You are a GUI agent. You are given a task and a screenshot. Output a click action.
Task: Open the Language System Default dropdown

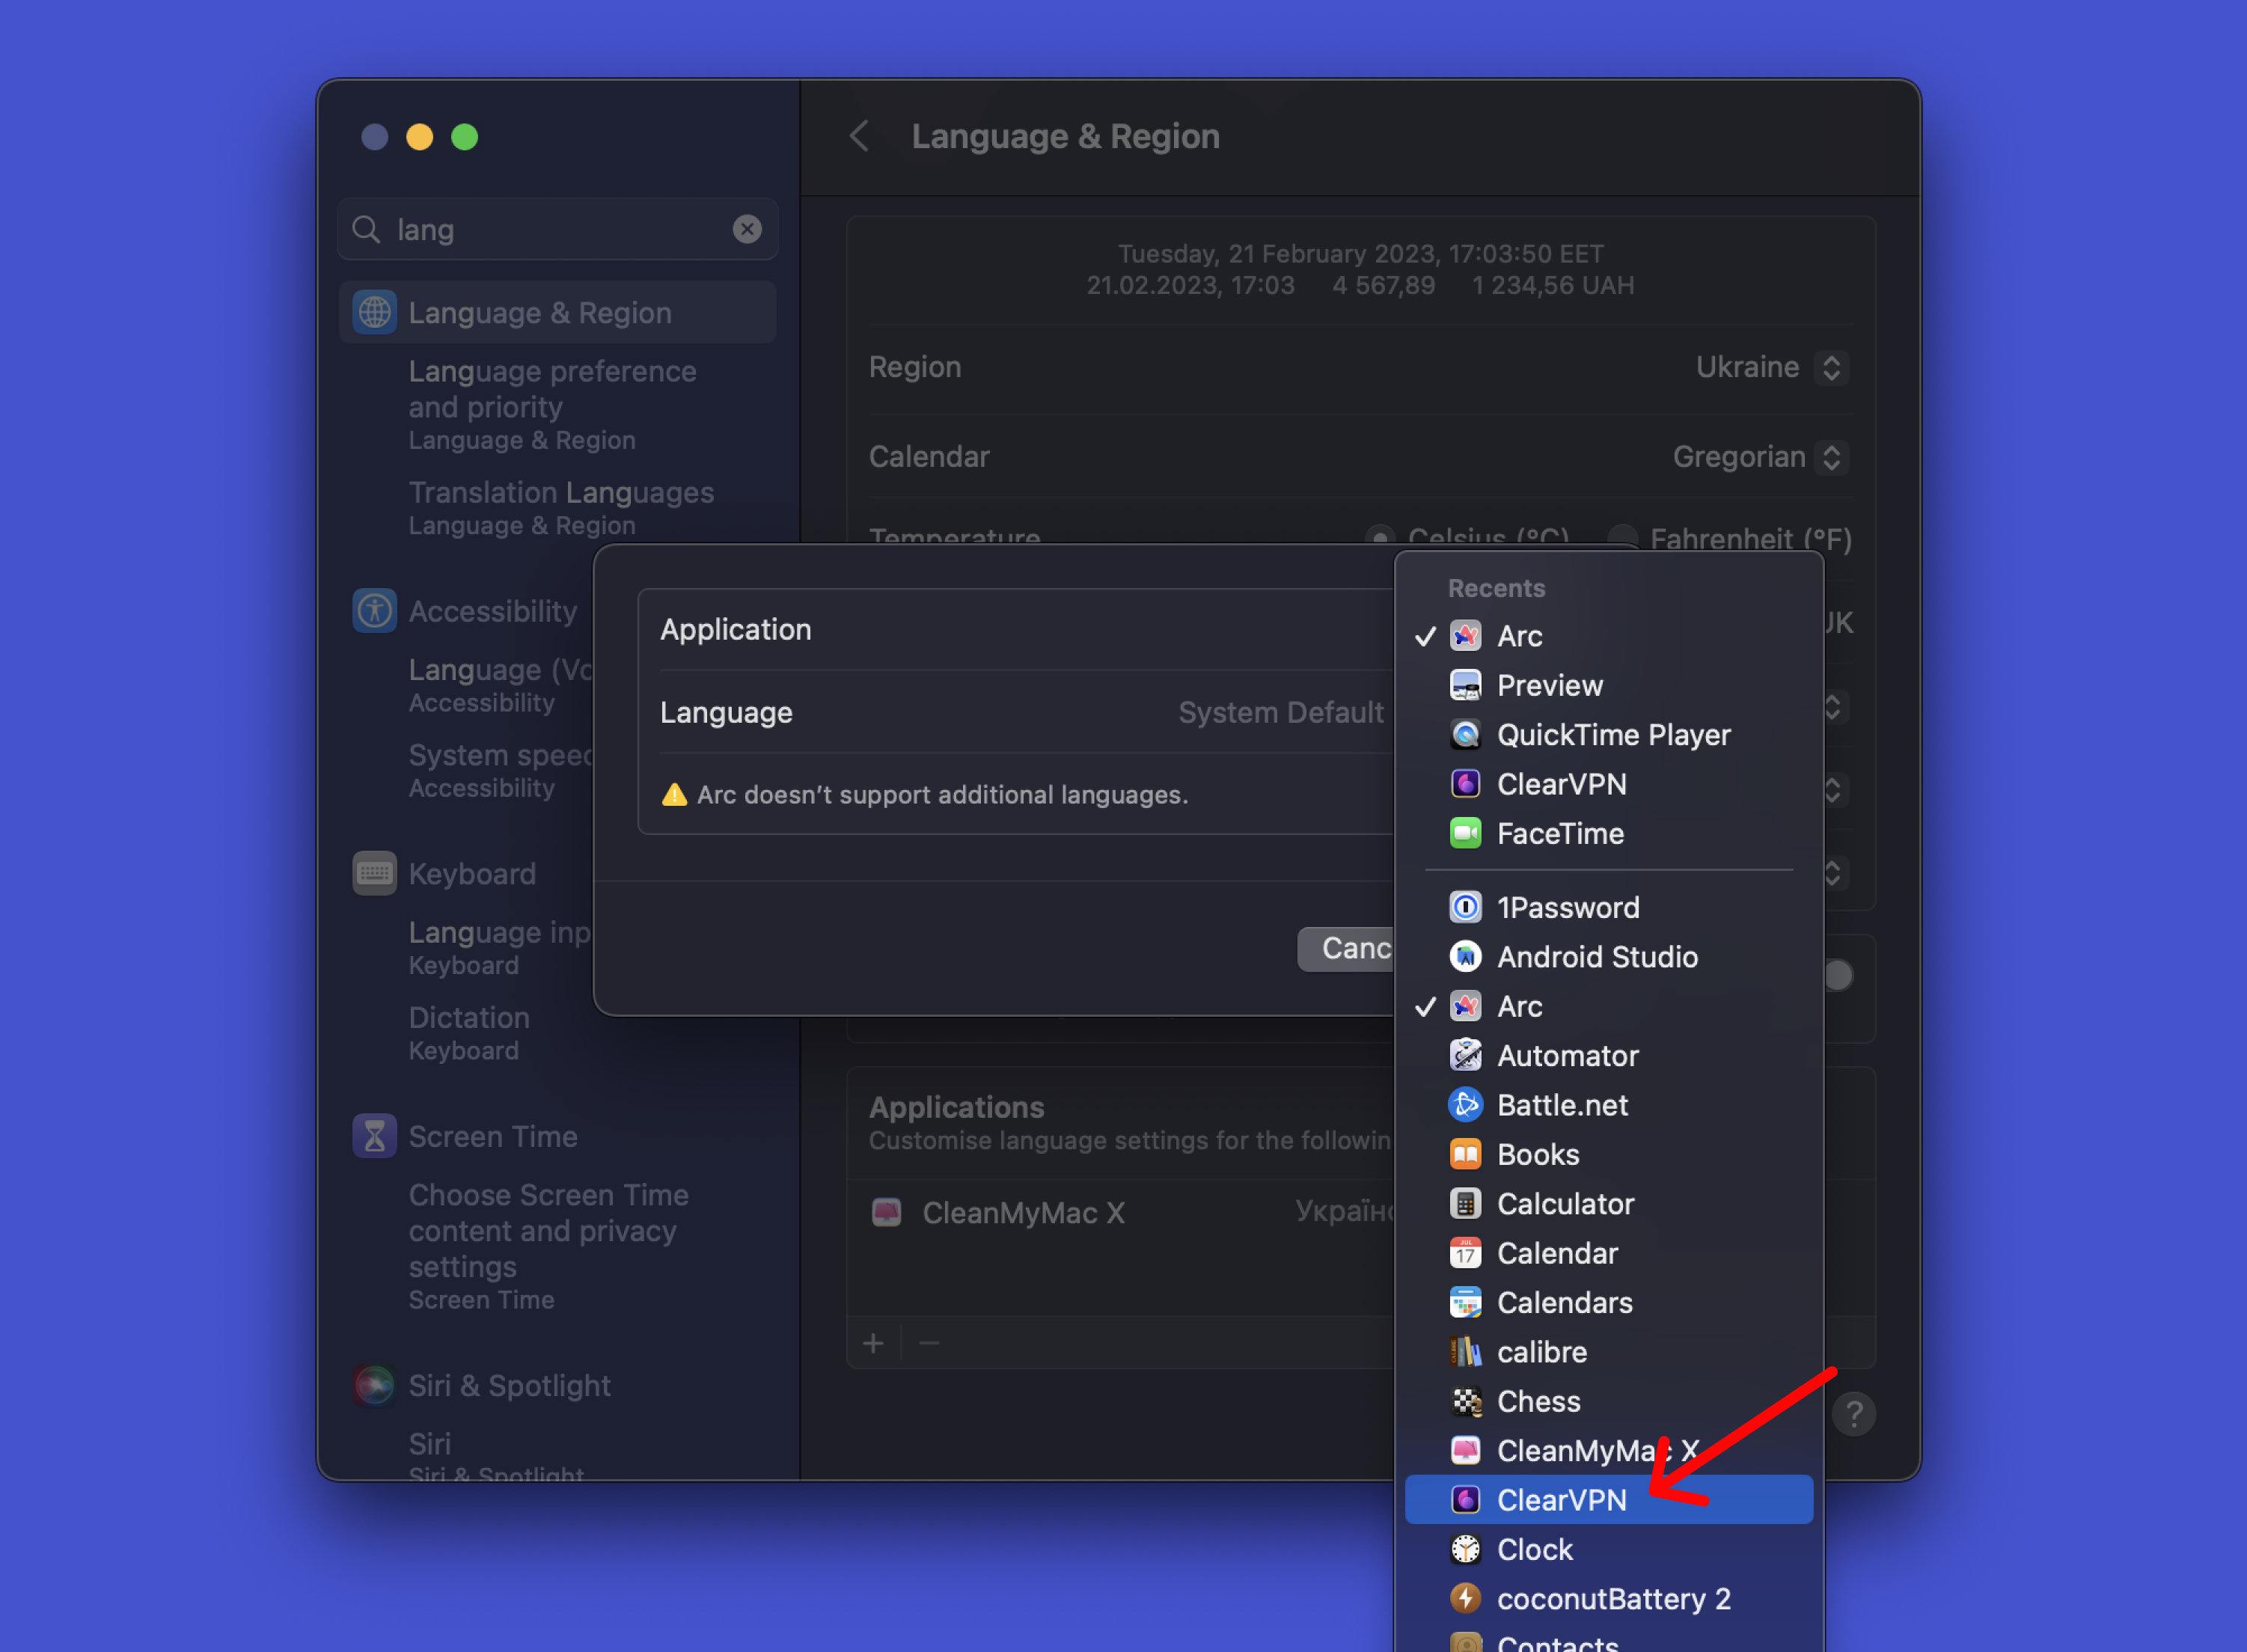point(1281,712)
